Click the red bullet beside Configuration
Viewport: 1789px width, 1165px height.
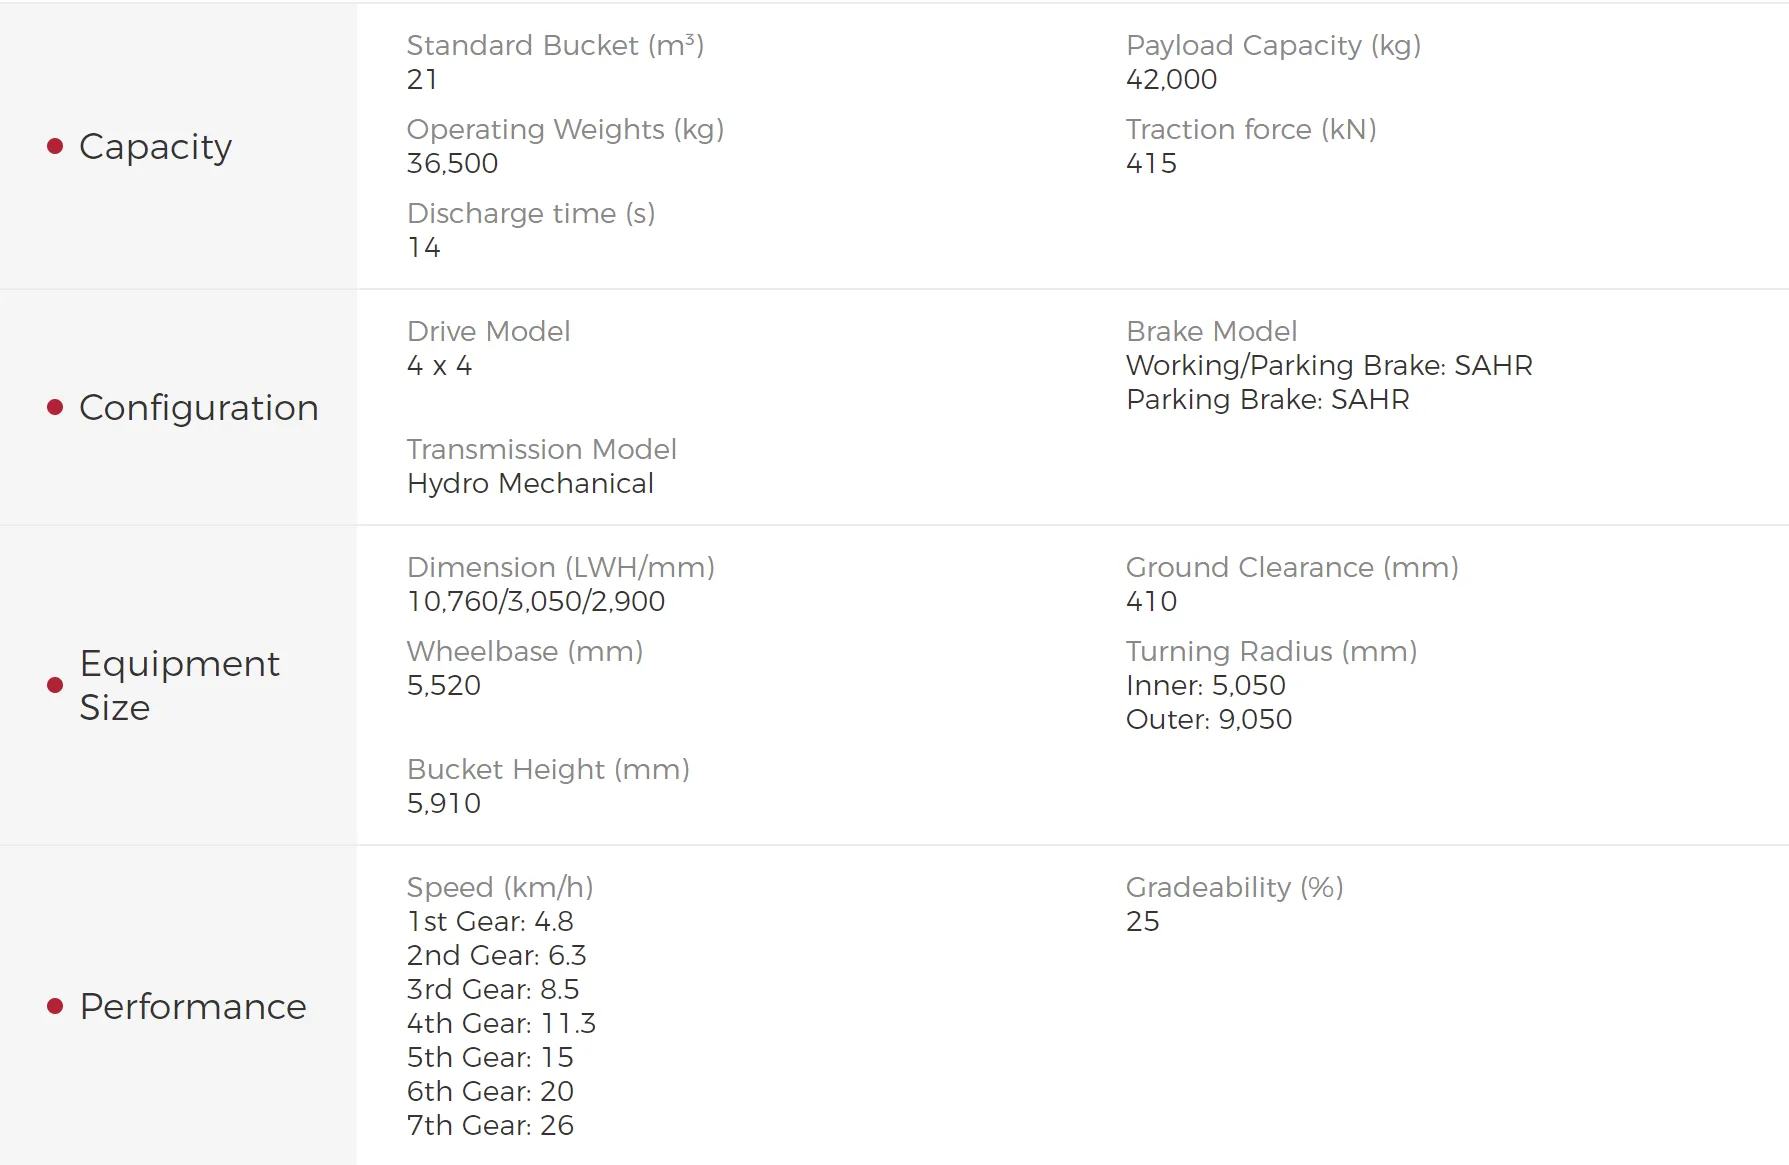55,407
